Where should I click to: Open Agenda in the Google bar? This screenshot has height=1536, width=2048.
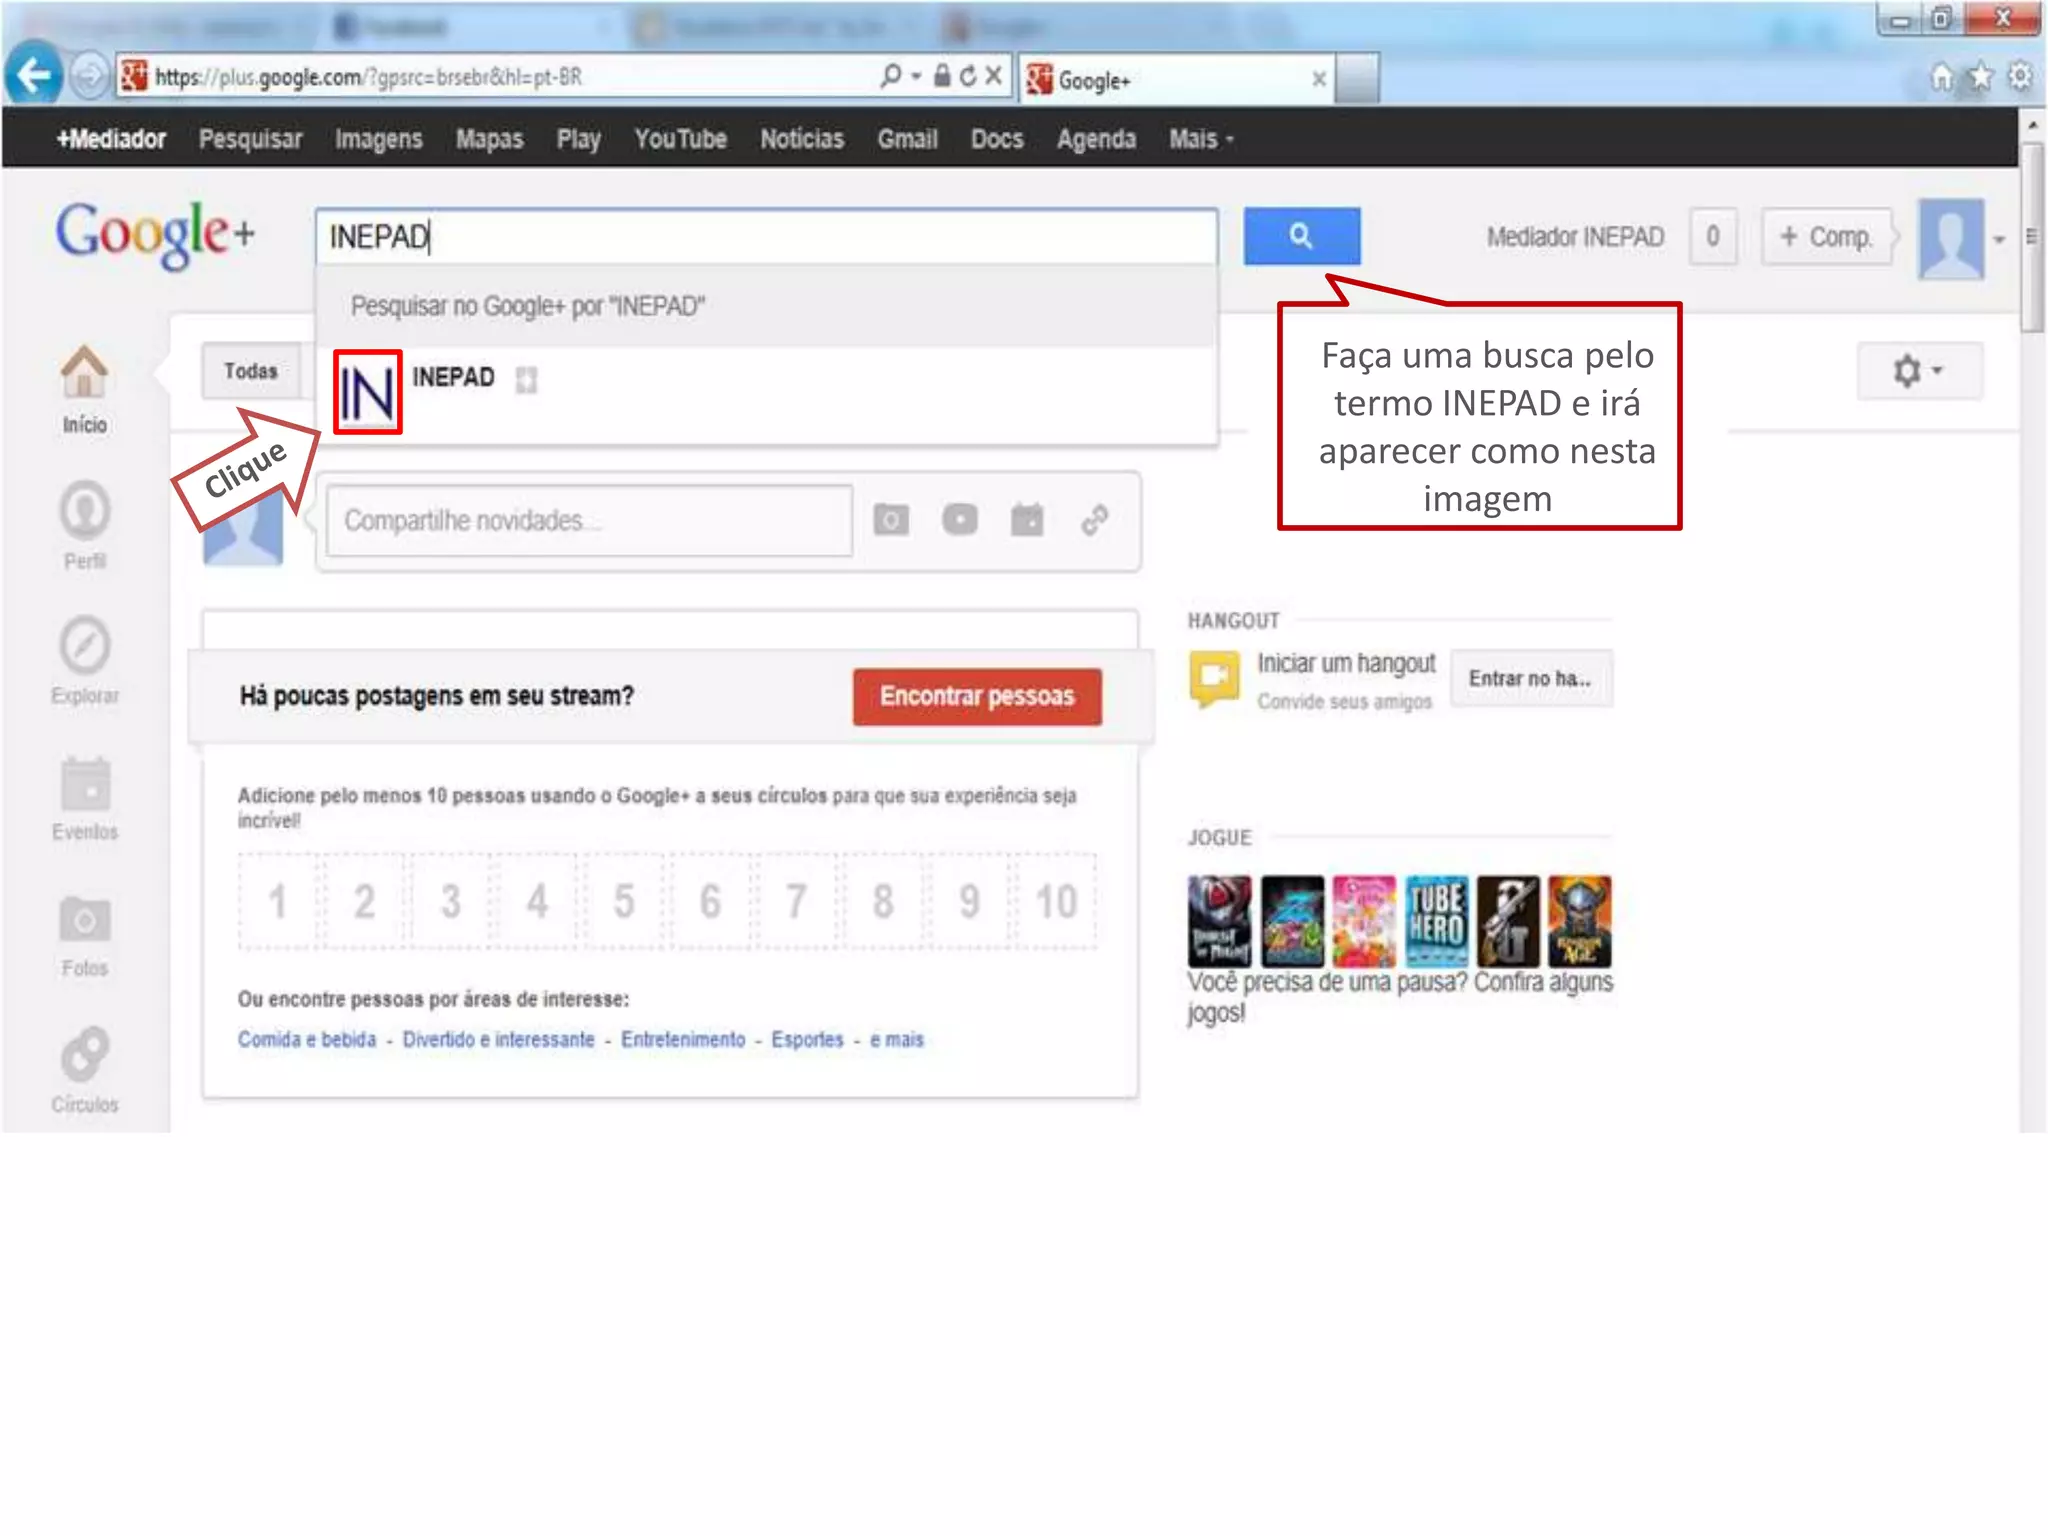click(x=1096, y=139)
